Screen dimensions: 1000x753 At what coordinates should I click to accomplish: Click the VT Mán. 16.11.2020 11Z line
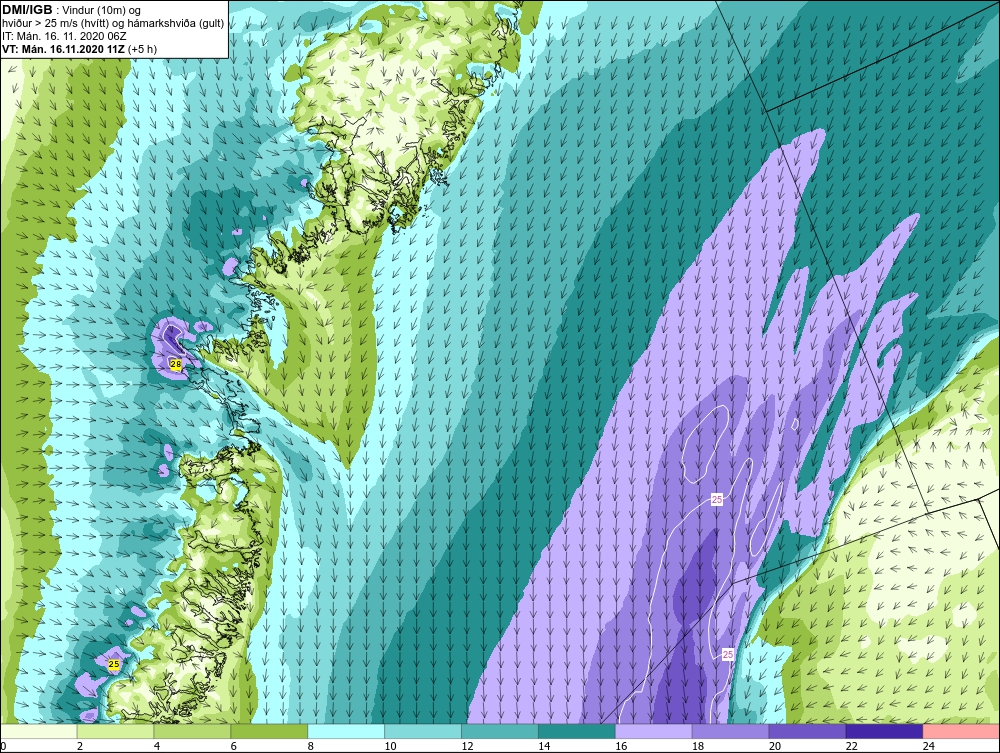(80, 49)
